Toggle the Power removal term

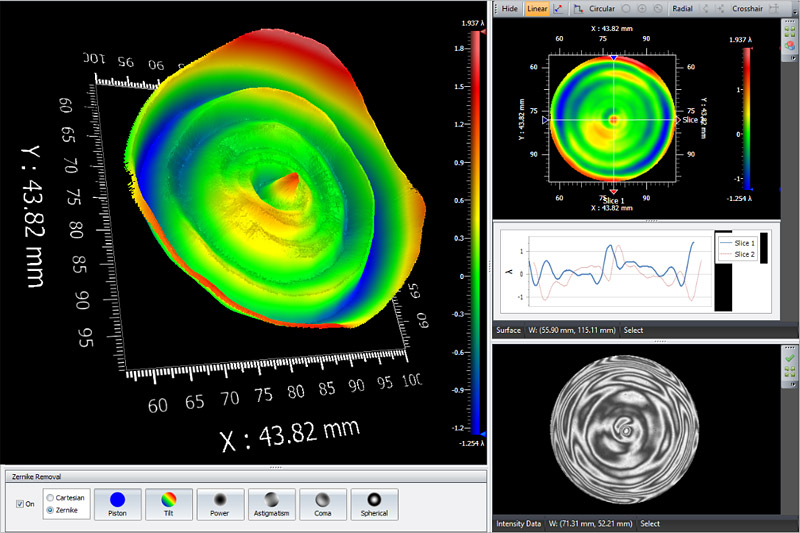[220, 504]
